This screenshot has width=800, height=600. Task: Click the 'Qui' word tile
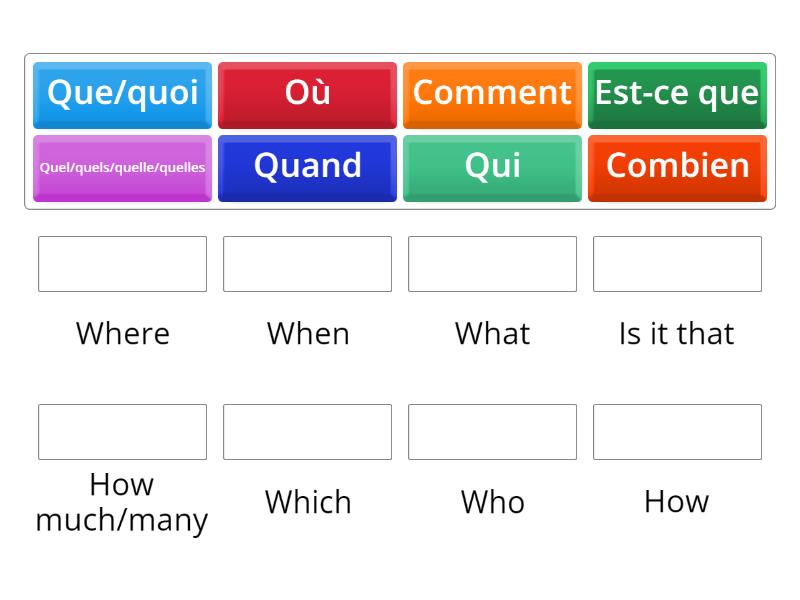(492, 168)
